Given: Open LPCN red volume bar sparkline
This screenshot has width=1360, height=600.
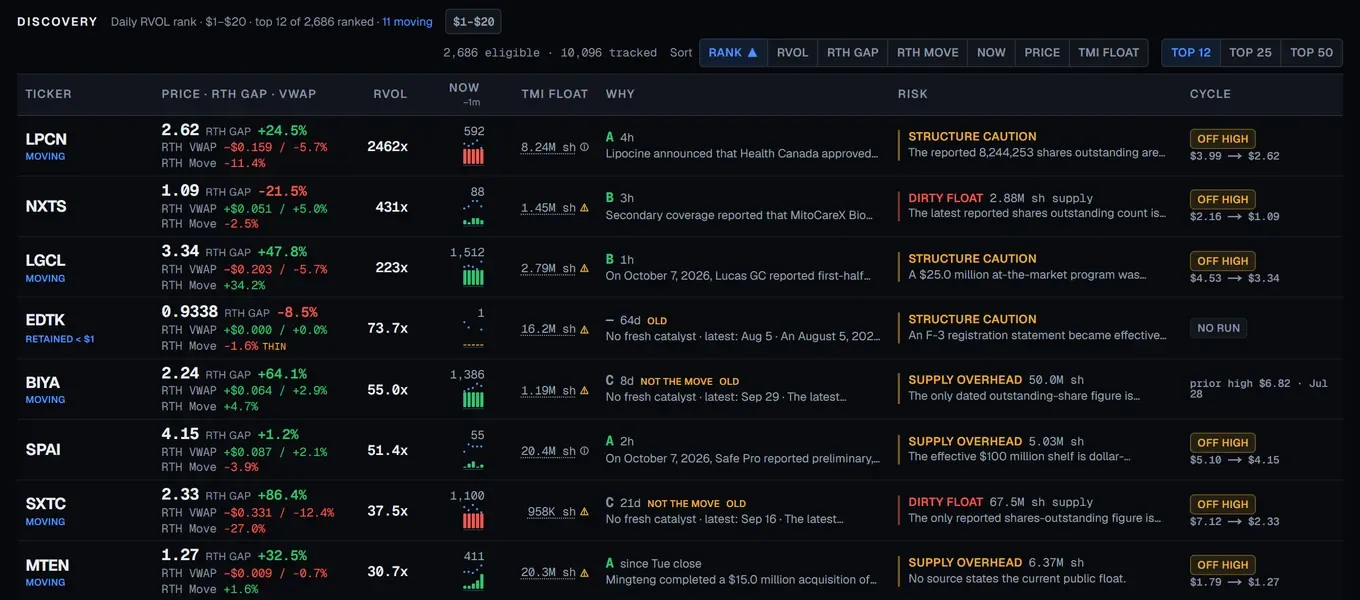Looking at the screenshot, I should 473,154.
